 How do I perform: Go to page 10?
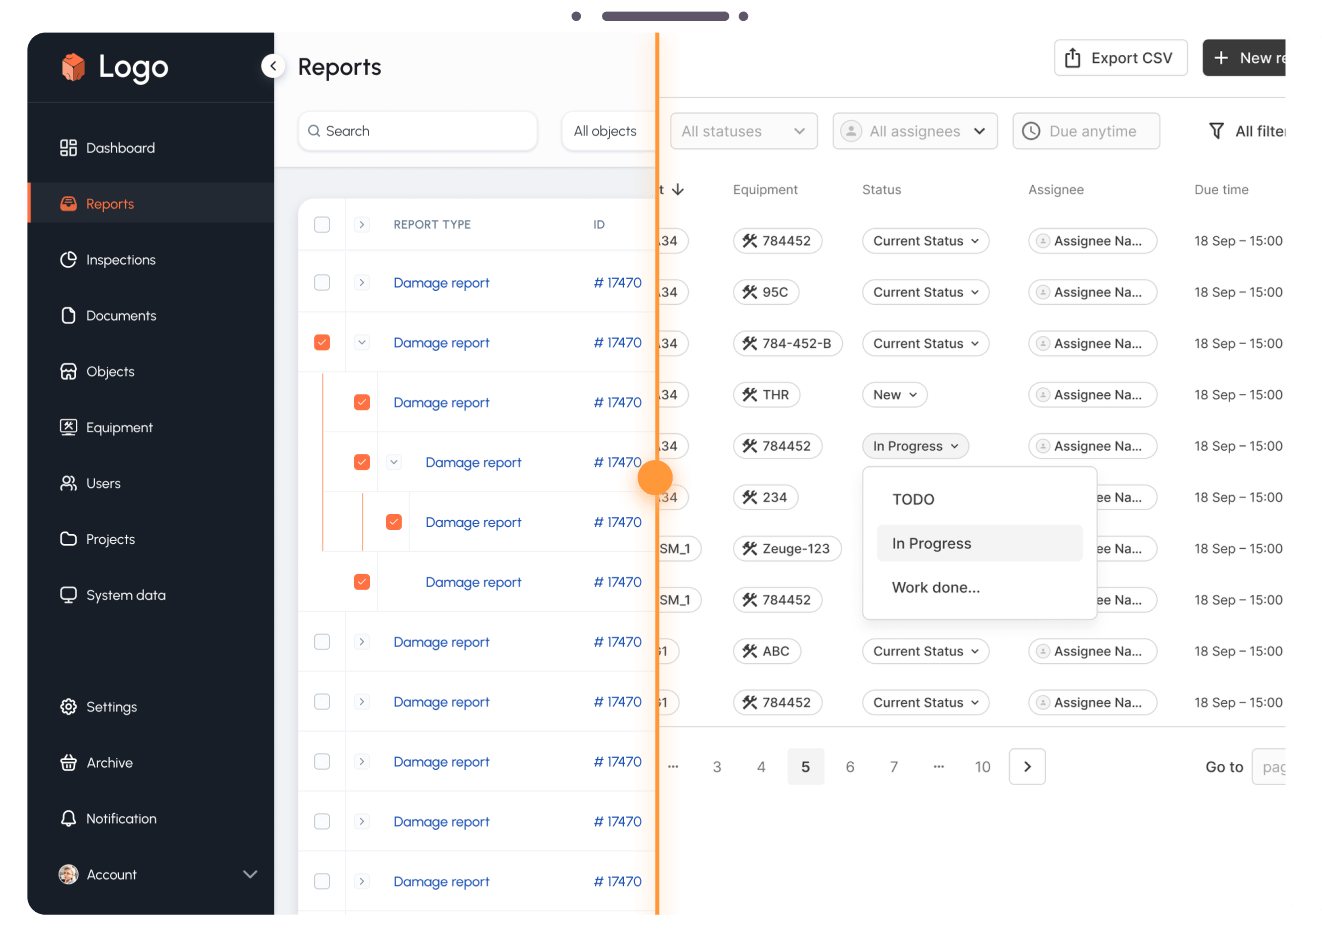983,767
